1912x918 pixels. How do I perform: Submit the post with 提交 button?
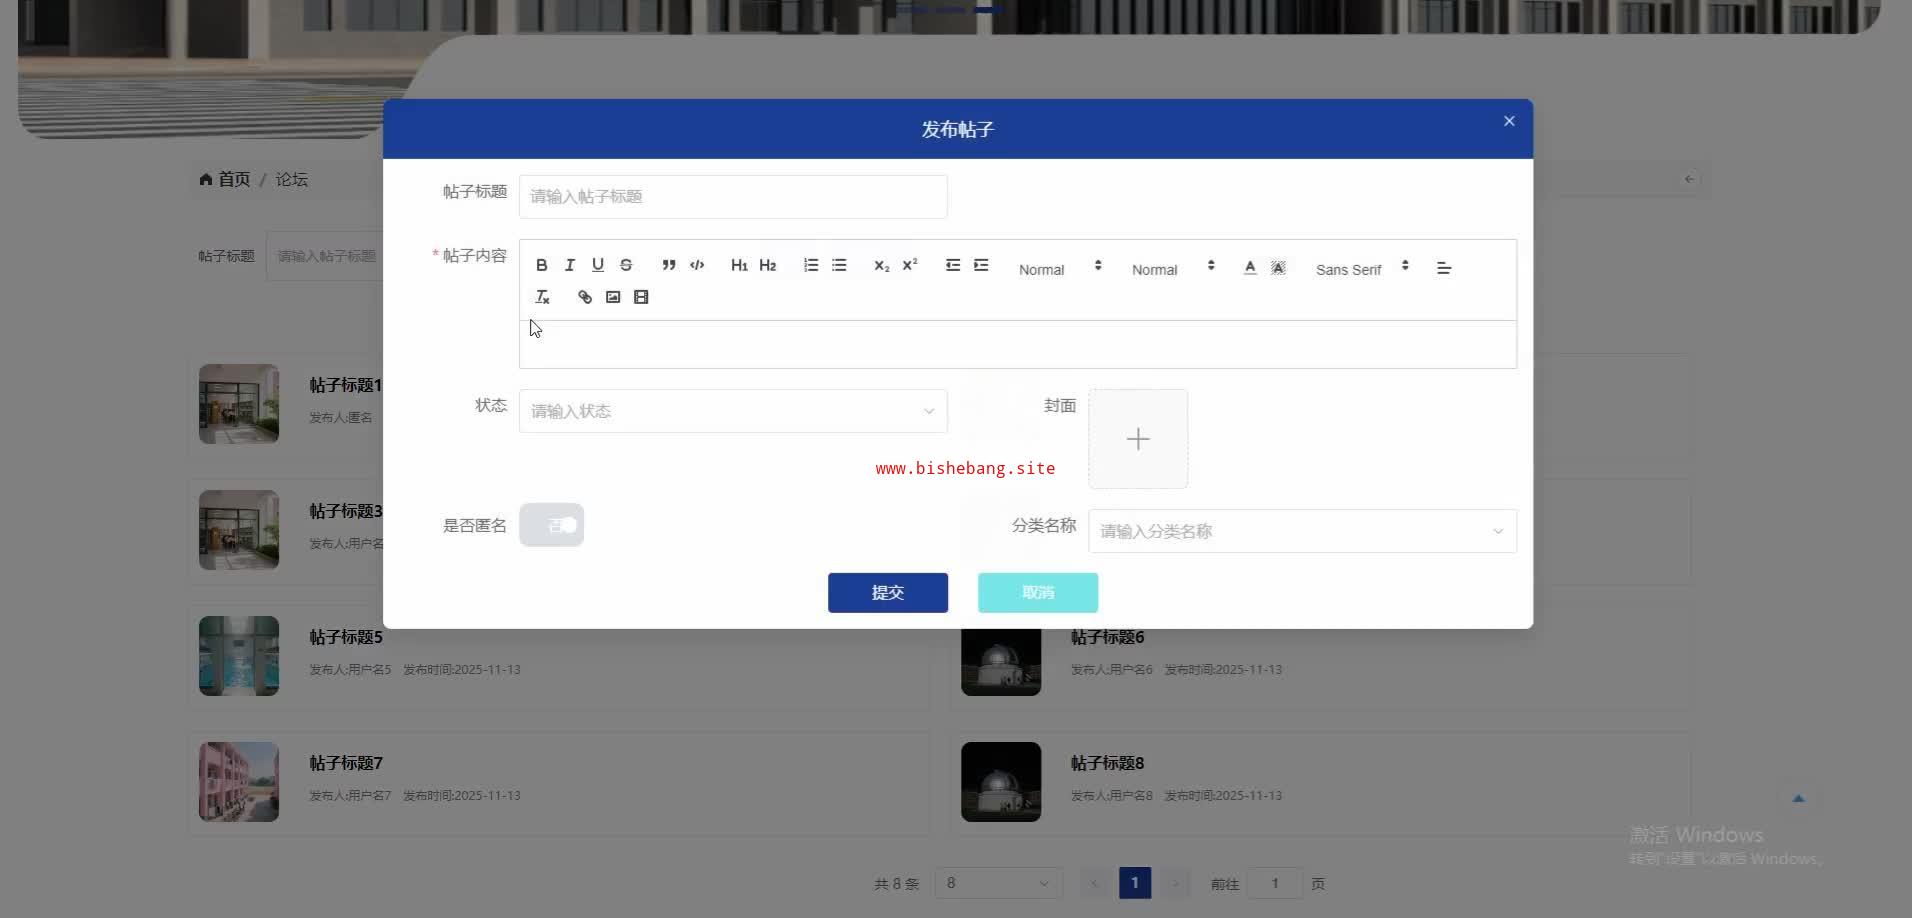(x=888, y=593)
